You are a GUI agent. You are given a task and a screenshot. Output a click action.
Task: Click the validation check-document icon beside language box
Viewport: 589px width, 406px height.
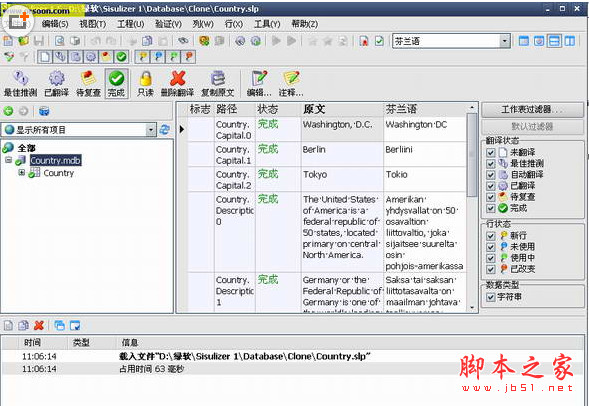[x=379, y=41]
